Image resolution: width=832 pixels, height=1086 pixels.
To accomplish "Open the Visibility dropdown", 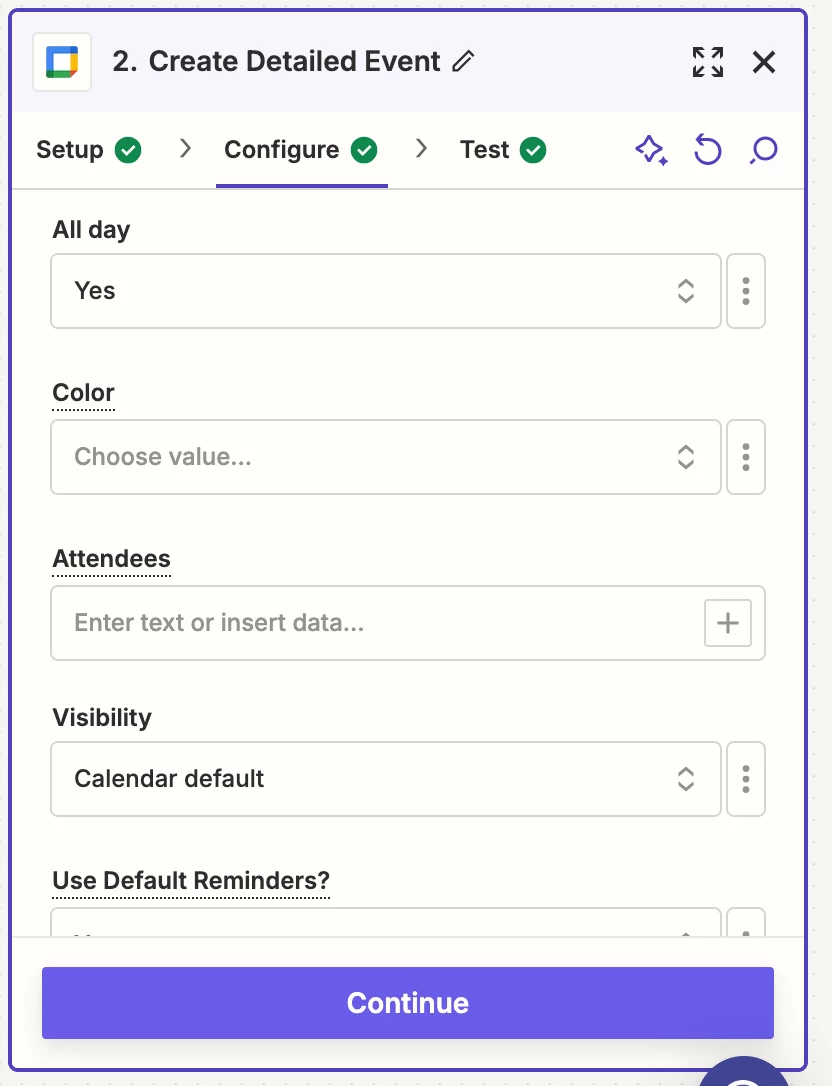I will (x=385, y=779).
